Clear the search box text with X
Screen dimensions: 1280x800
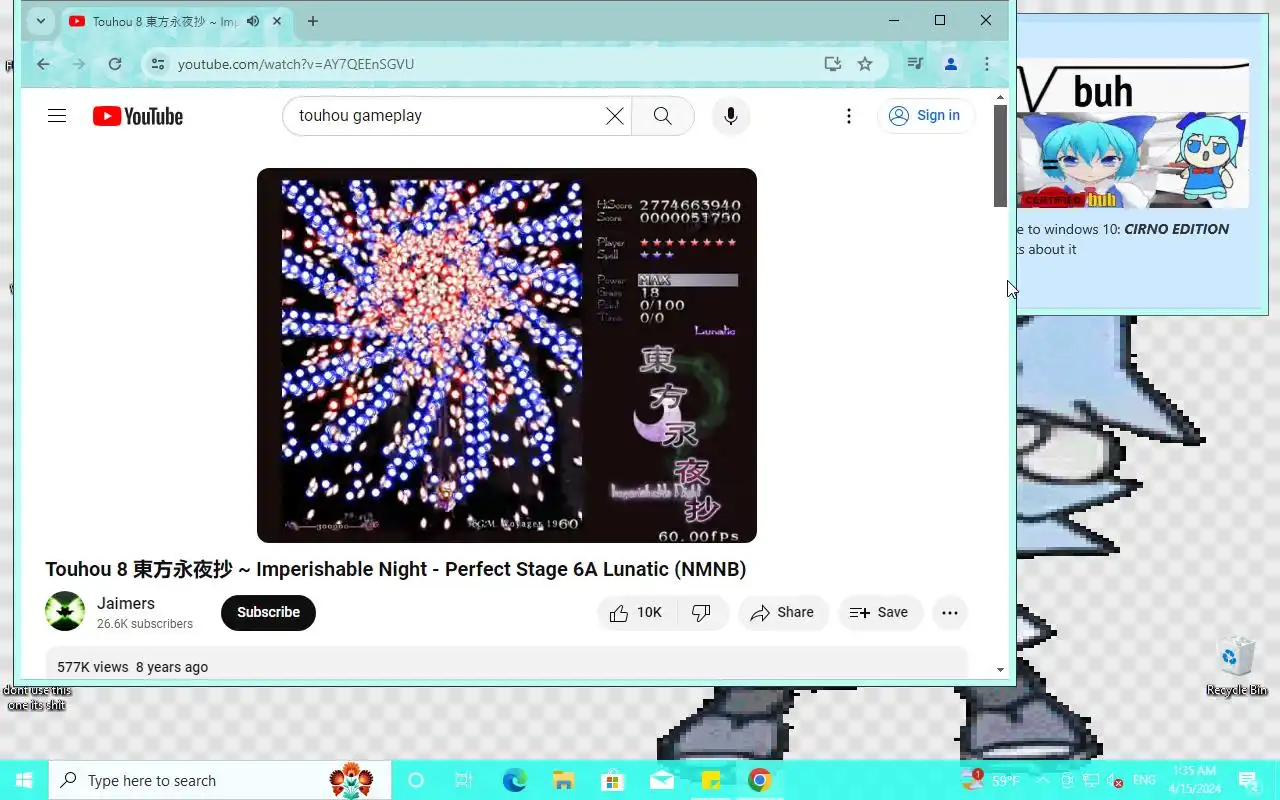click(x=615, y=116)
